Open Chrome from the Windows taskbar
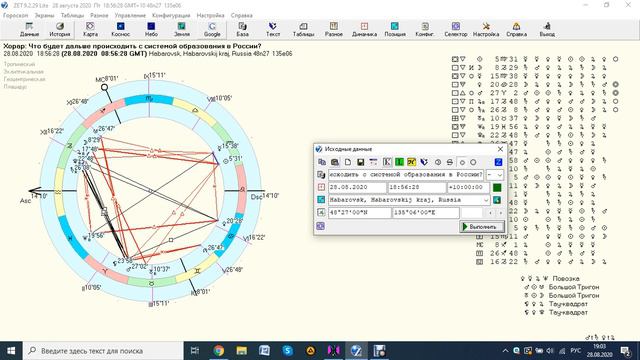This screenshot has height=360, width=640. tap(219, 351)
